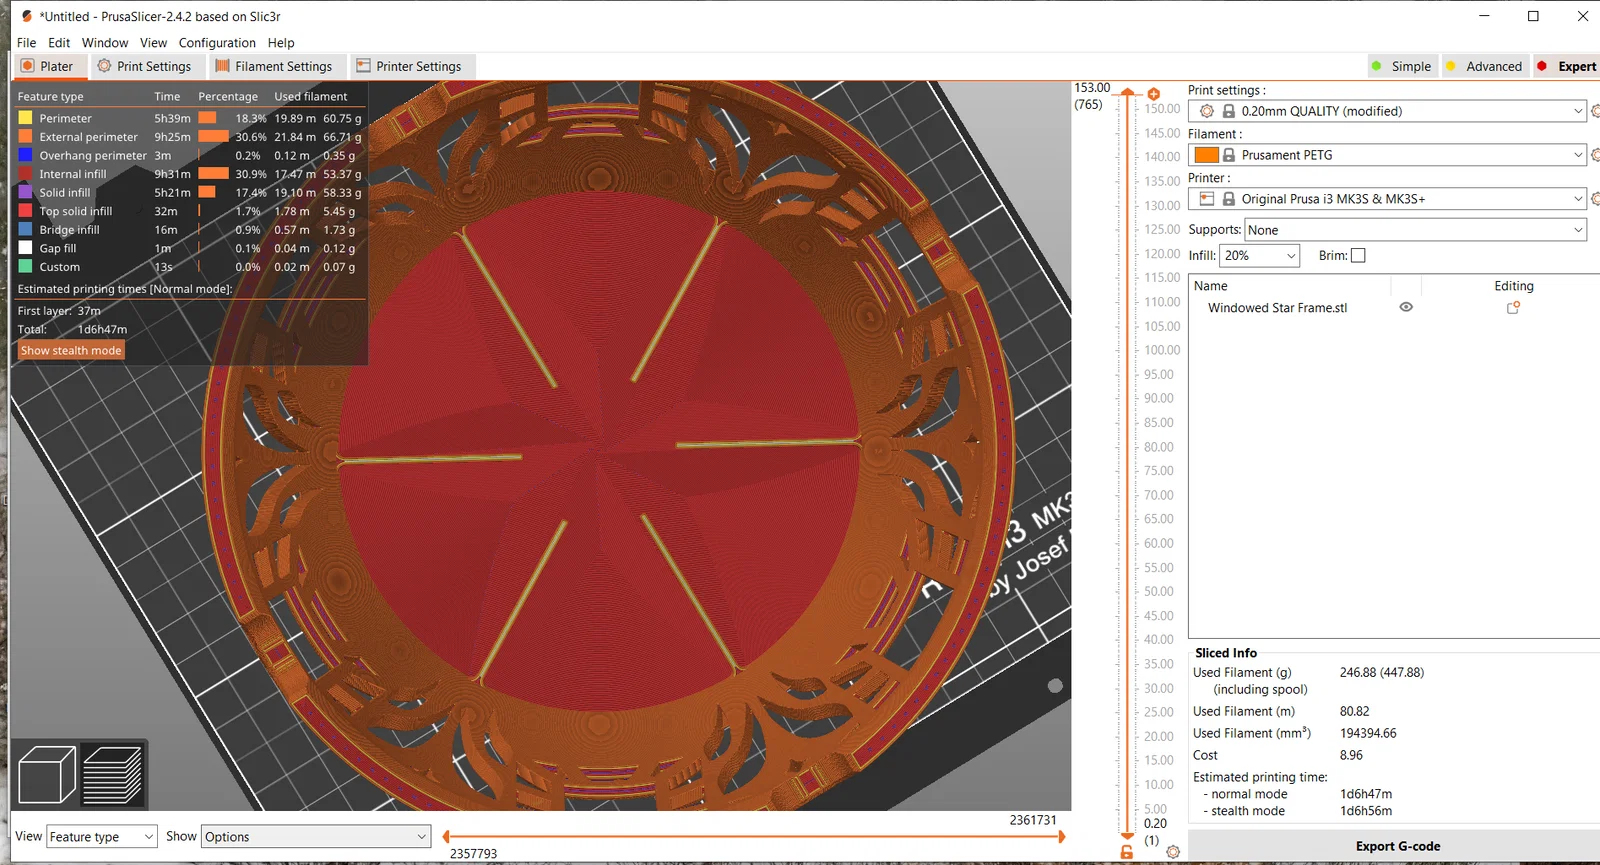The width and height of the screenshot is (1600, 865).
Task: Click the Cost value 8.96
Action: tap(1351, 756)
